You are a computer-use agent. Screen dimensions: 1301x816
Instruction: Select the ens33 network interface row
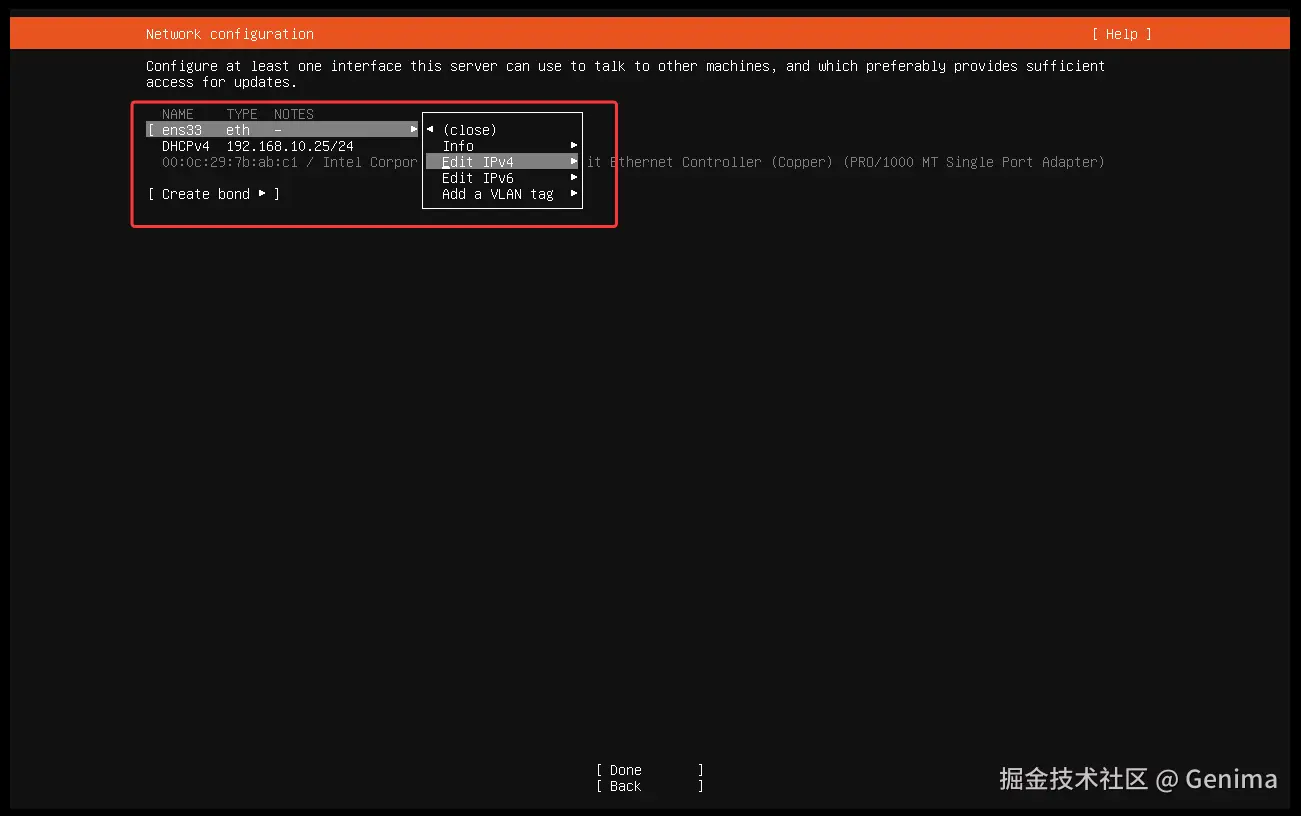coord(283,130)
